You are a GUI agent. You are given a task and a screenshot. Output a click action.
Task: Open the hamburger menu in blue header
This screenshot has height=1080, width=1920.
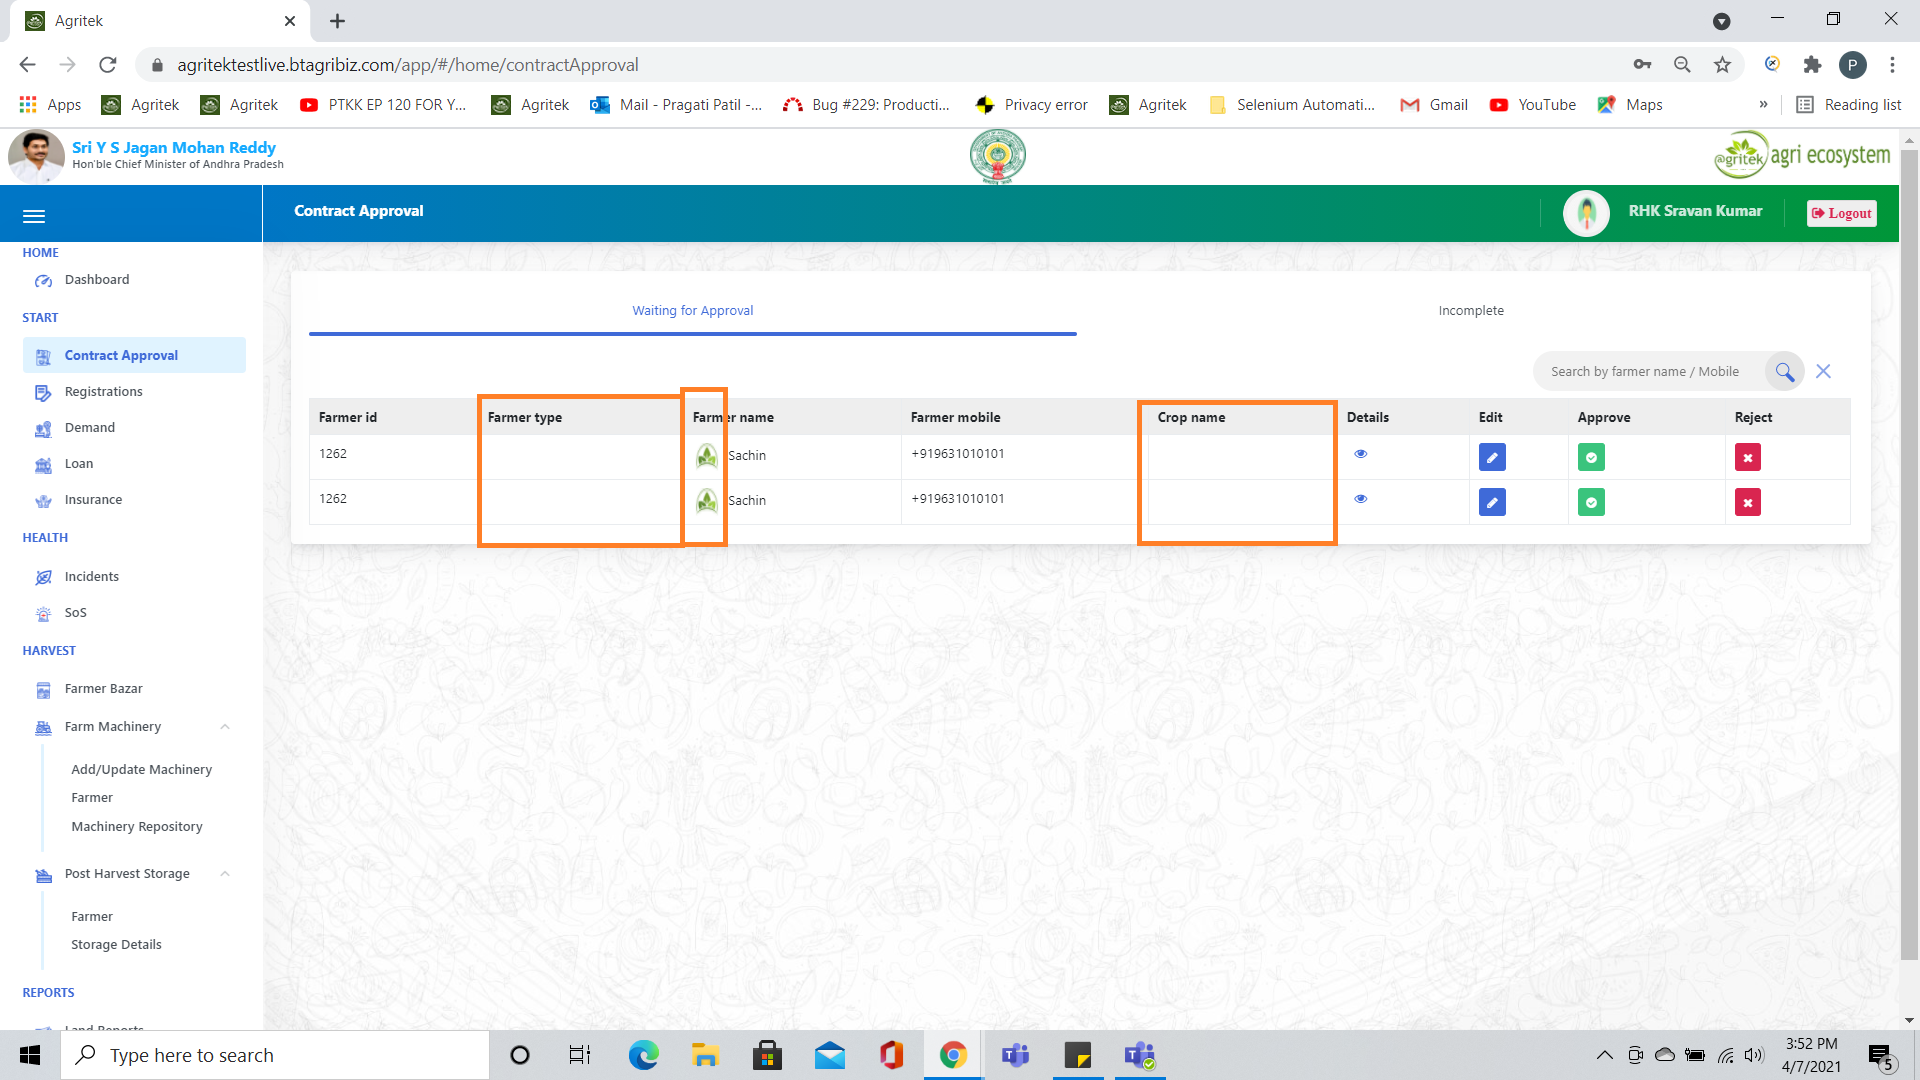34,216
